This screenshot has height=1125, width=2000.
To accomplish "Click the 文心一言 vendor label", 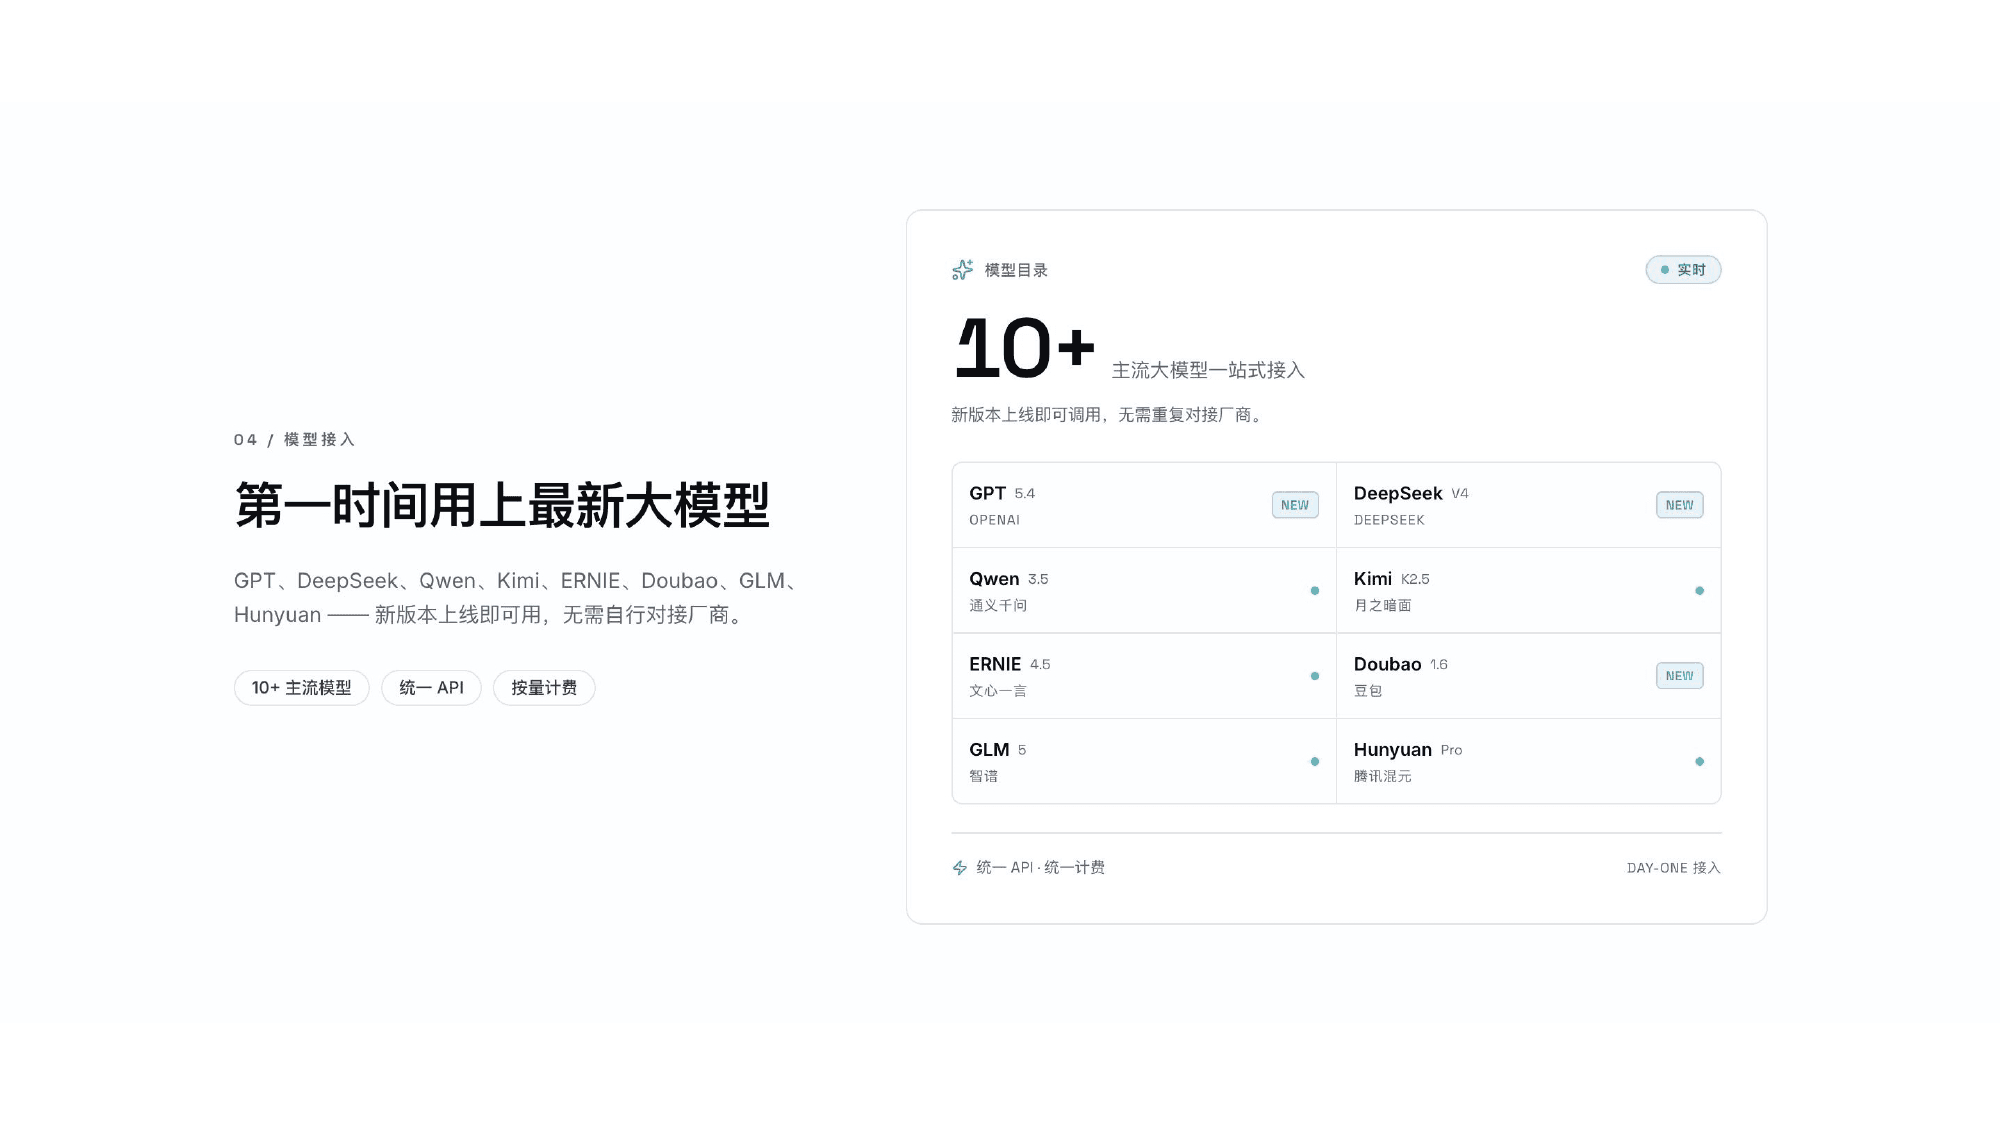I will coord(998,691).
